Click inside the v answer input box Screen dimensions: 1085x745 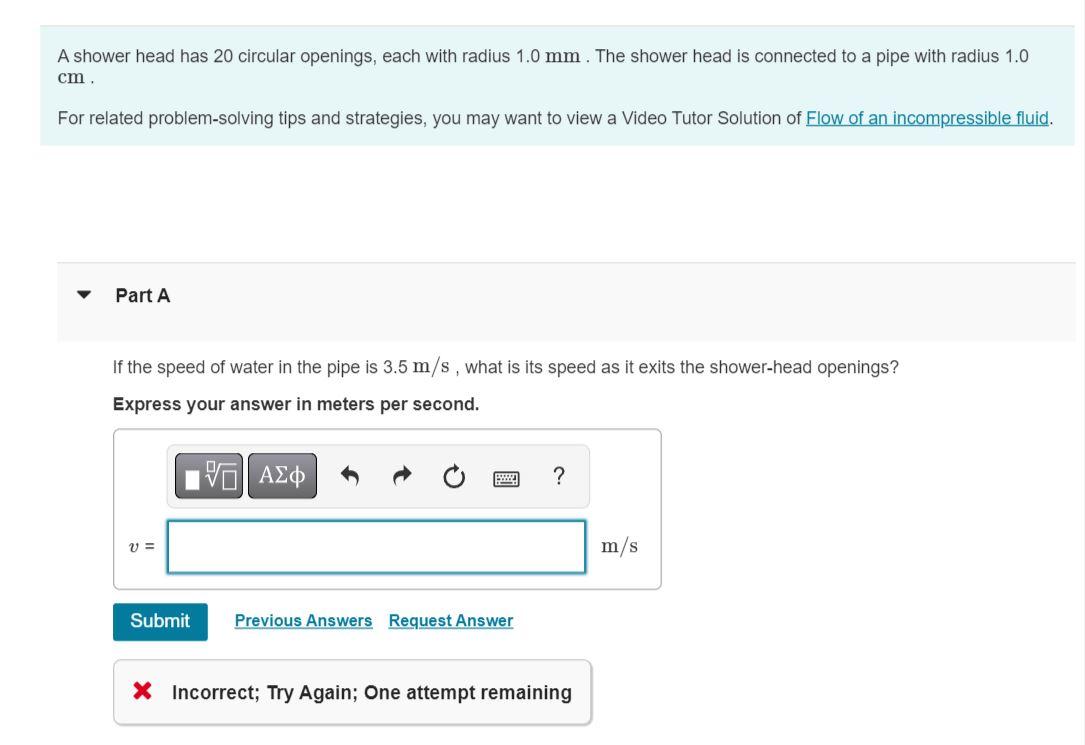click(x=376, y=546)
